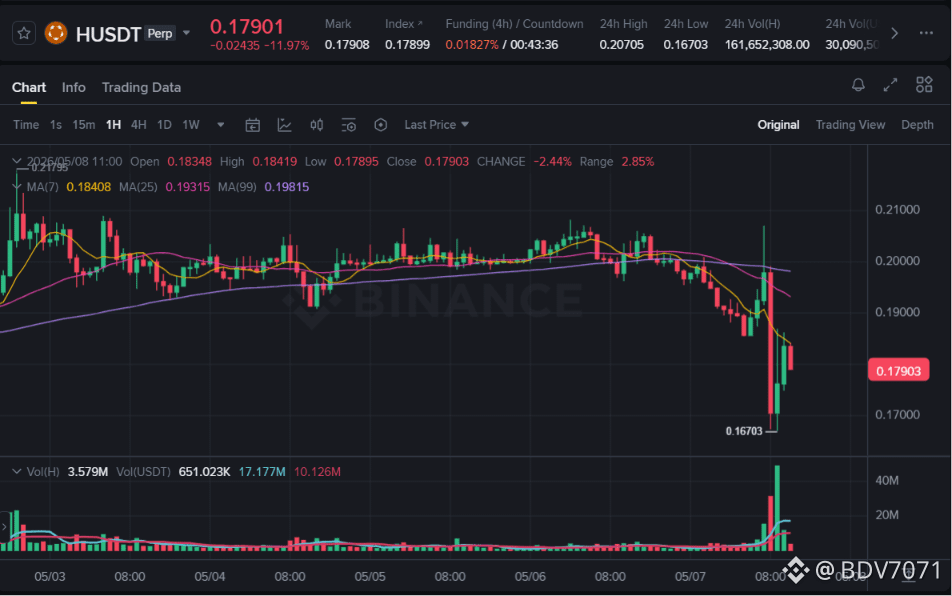Open the chart display settings list icon
Image resolution: width=952 pixels, height=596 pixels.
point(348,125)
